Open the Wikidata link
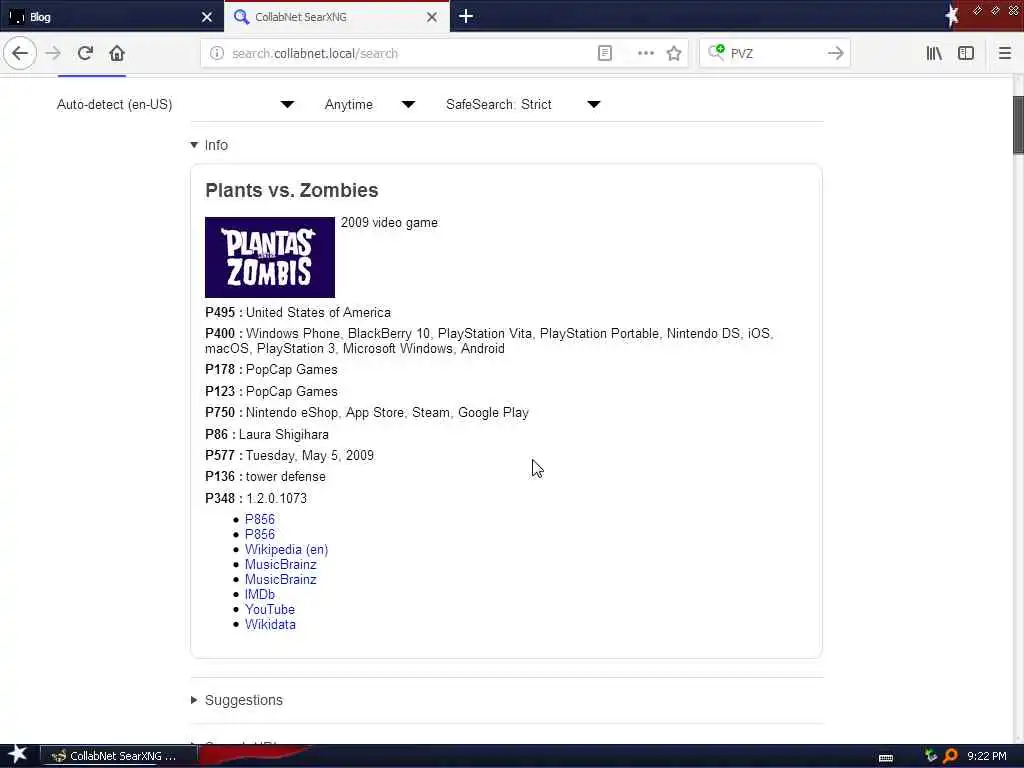 coord(270,624)
